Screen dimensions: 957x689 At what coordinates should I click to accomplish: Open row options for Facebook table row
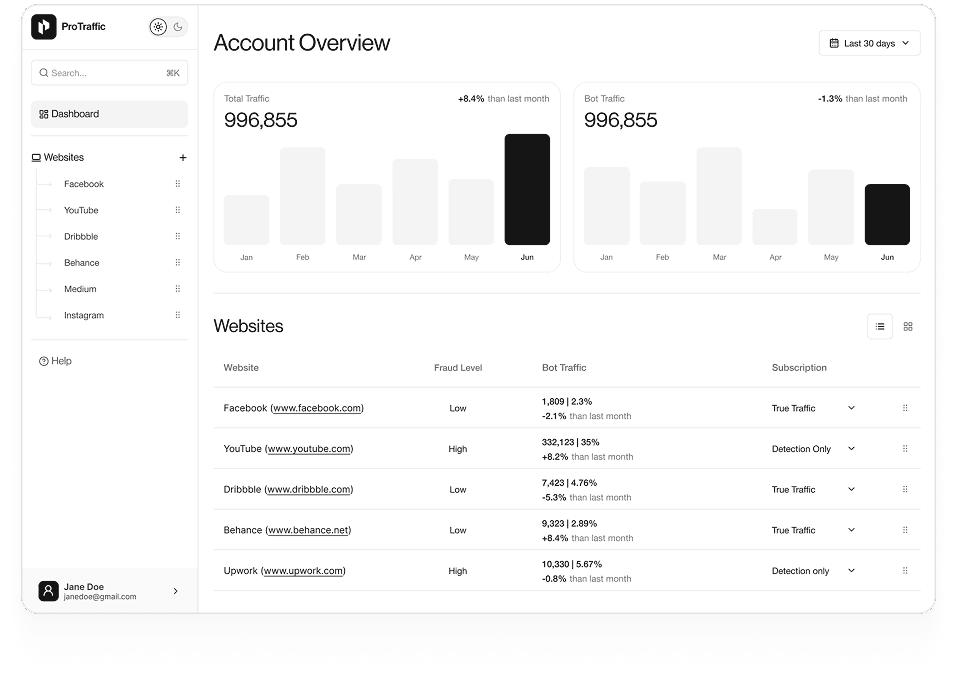pos(905,408)
